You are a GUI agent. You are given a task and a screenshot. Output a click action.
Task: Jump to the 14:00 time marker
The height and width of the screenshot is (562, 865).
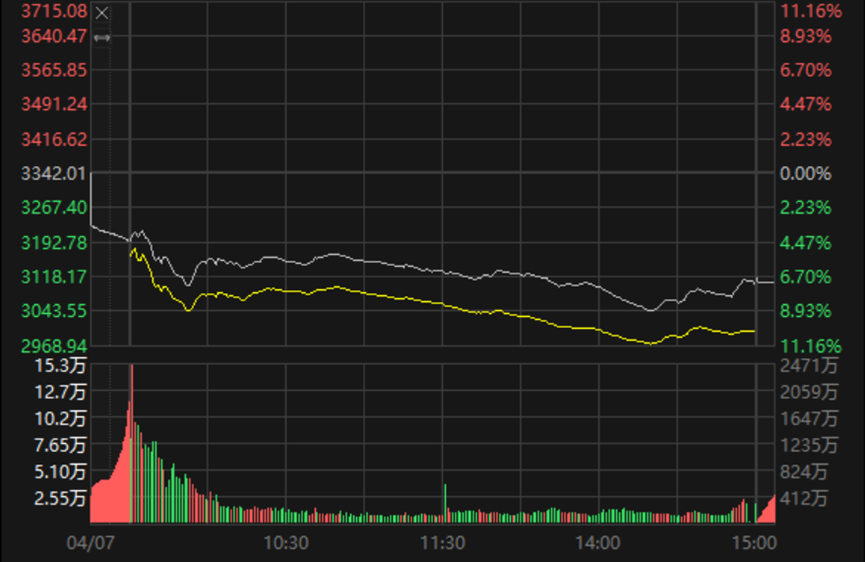point(598,541)
